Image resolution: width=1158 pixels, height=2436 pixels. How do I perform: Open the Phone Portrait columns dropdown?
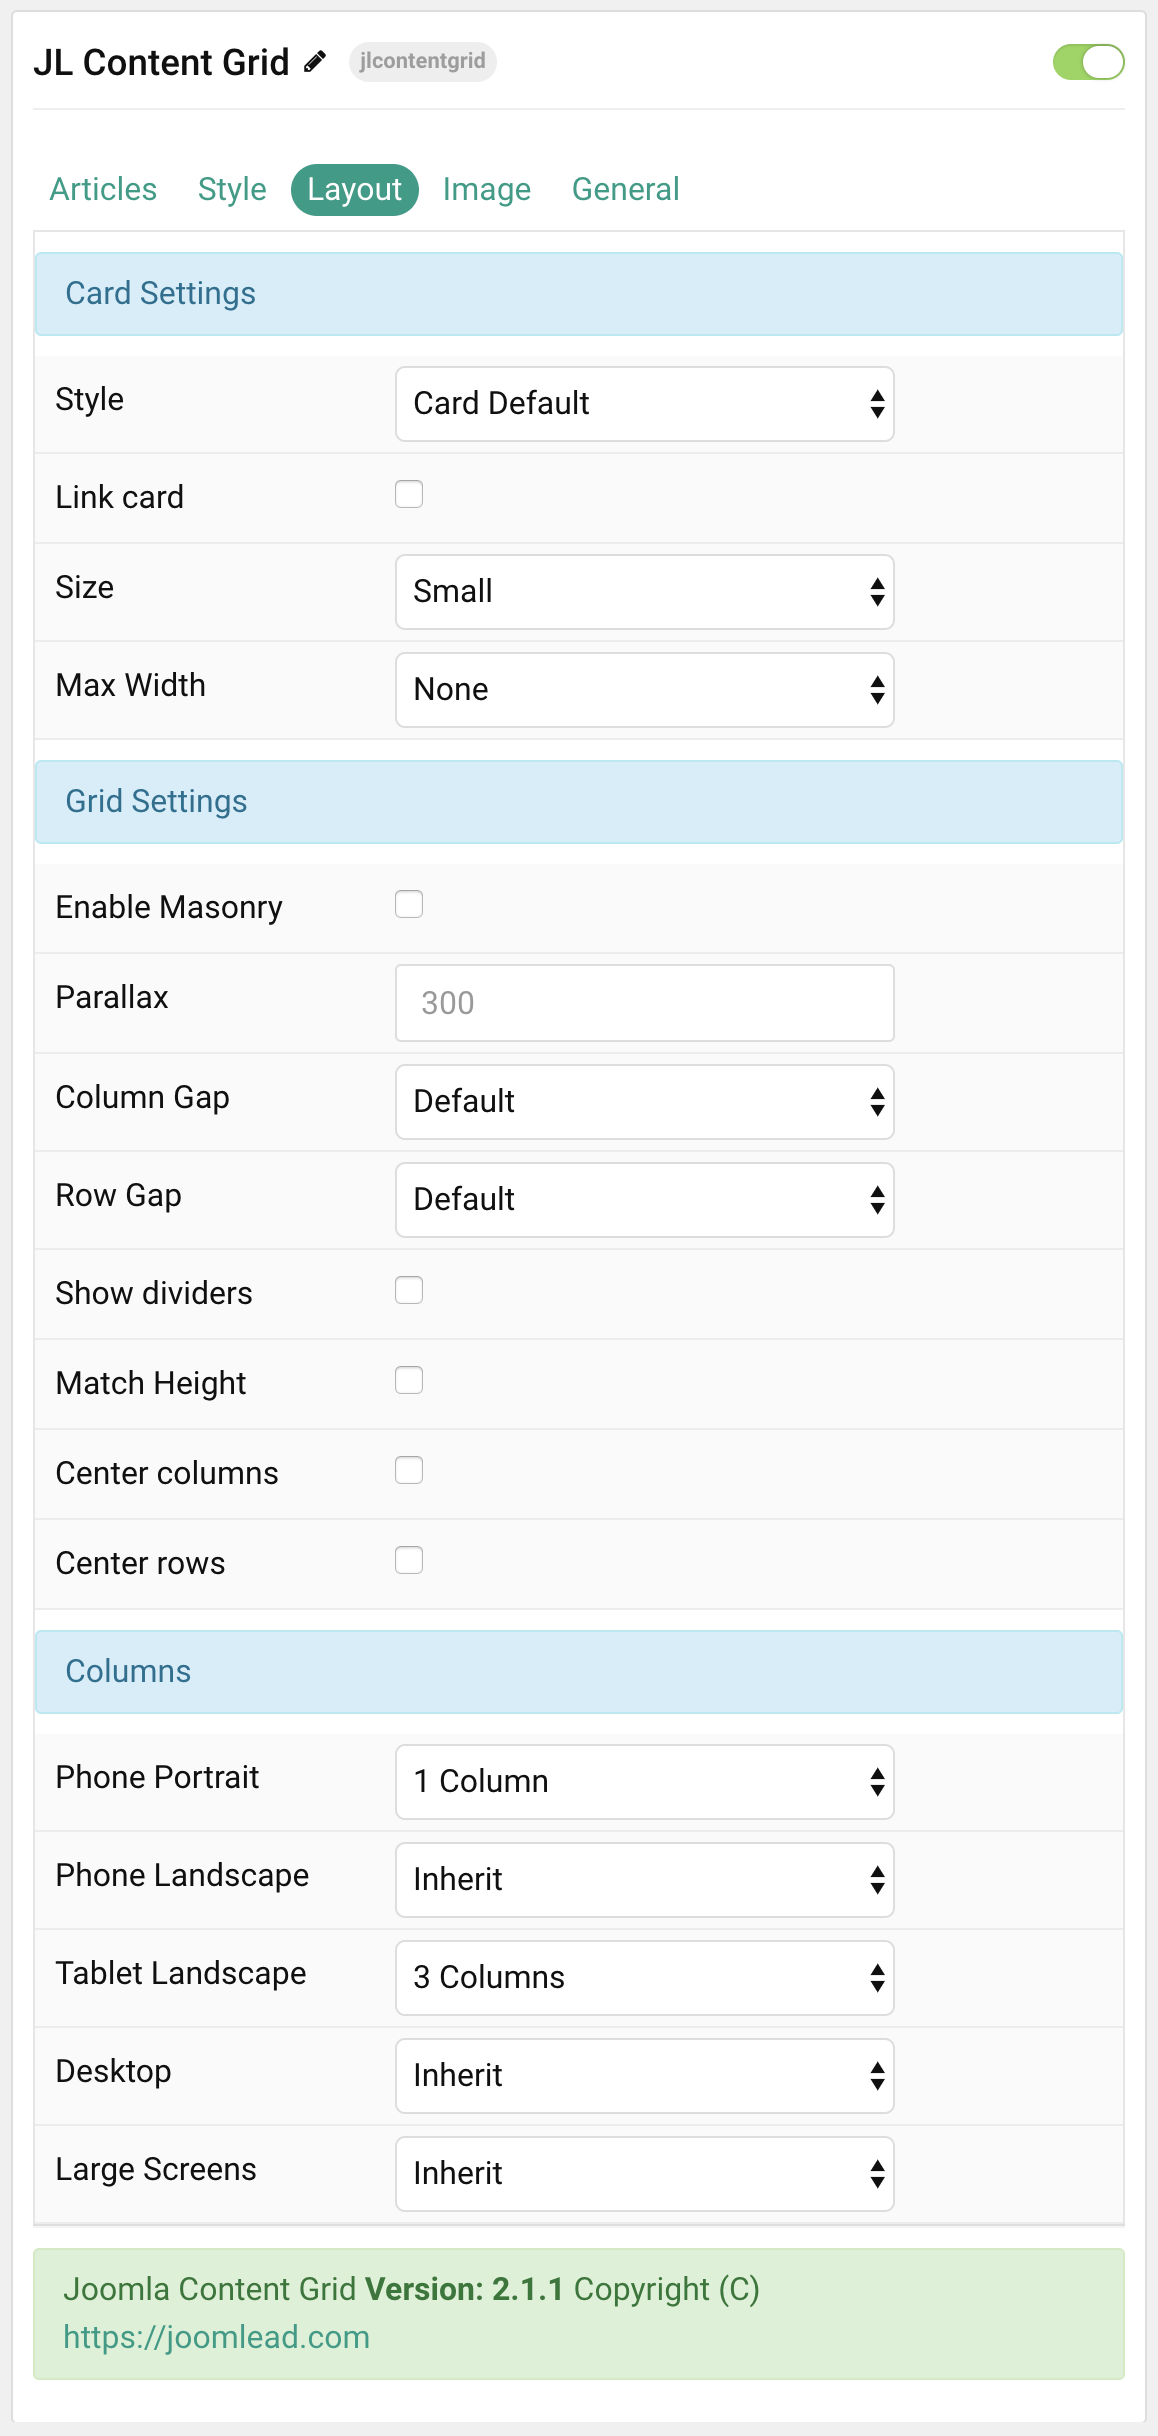(644, 1781)
